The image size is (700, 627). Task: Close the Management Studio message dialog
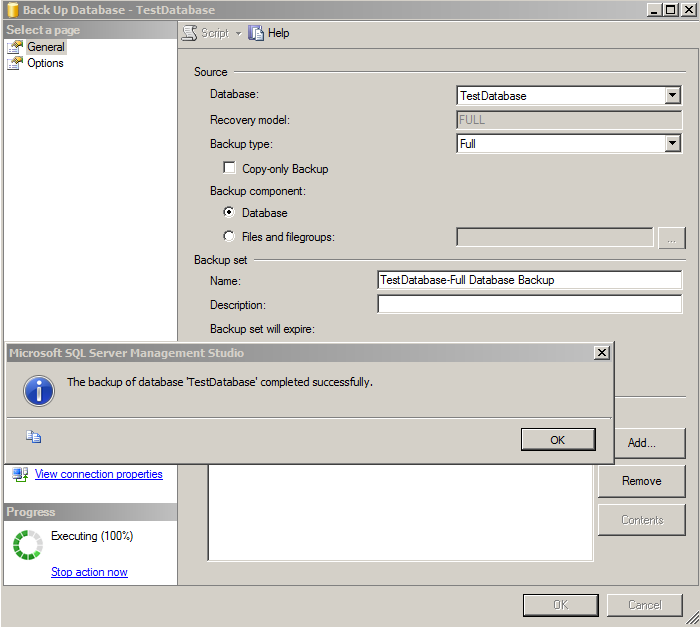(x=601, y=353)
